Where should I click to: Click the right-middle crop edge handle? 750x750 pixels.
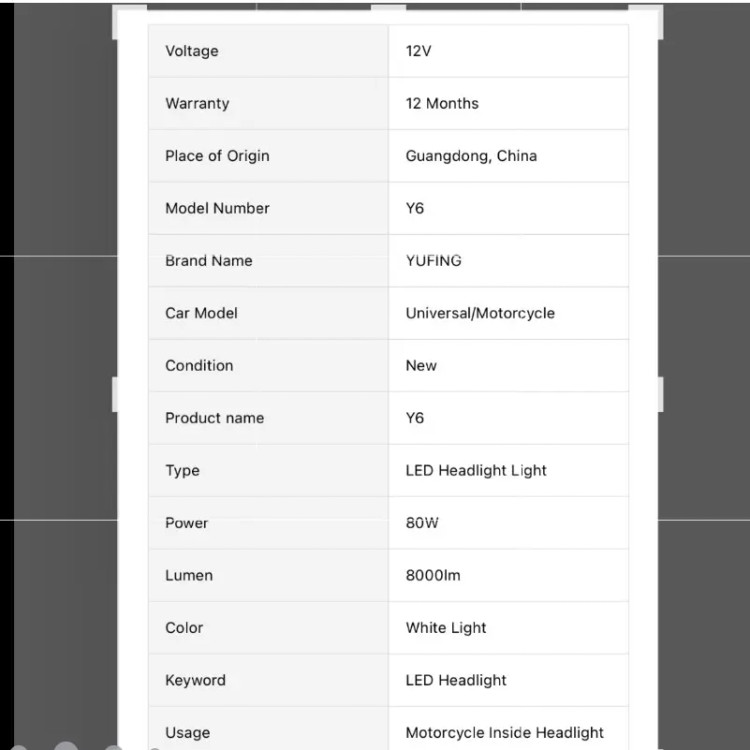pyautogui.click(x=660, y=393)
